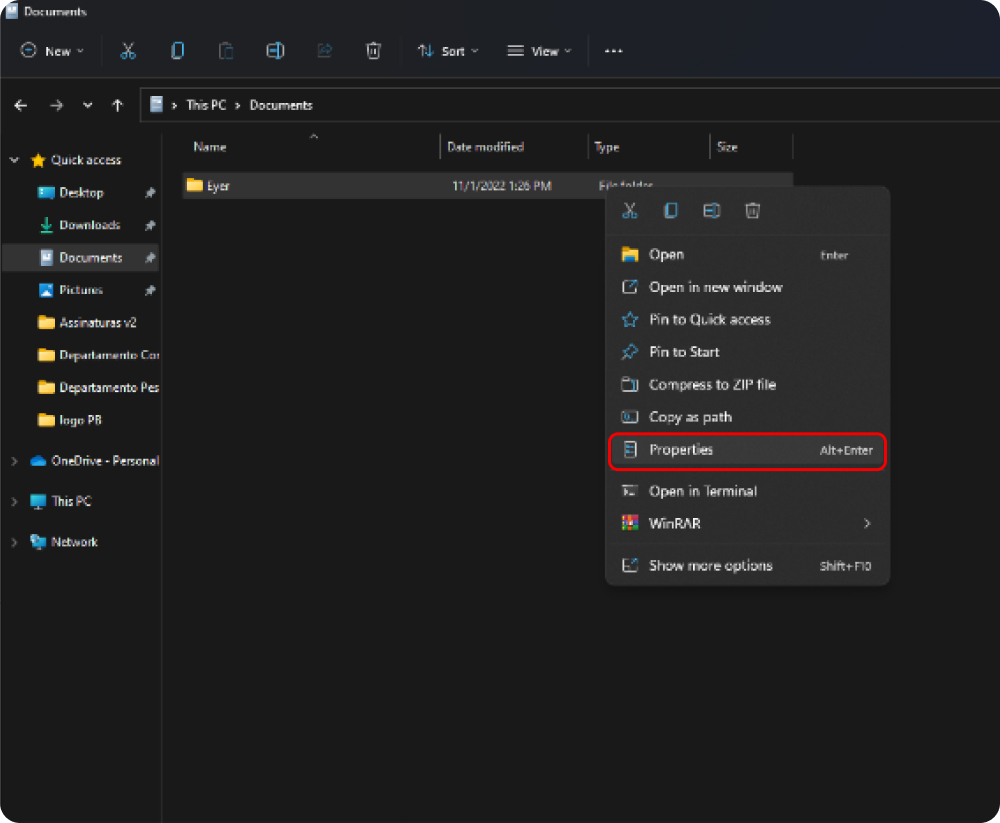Screen dimensions: 1000x823
Task: Select Show more options
Action: [747, 565]
